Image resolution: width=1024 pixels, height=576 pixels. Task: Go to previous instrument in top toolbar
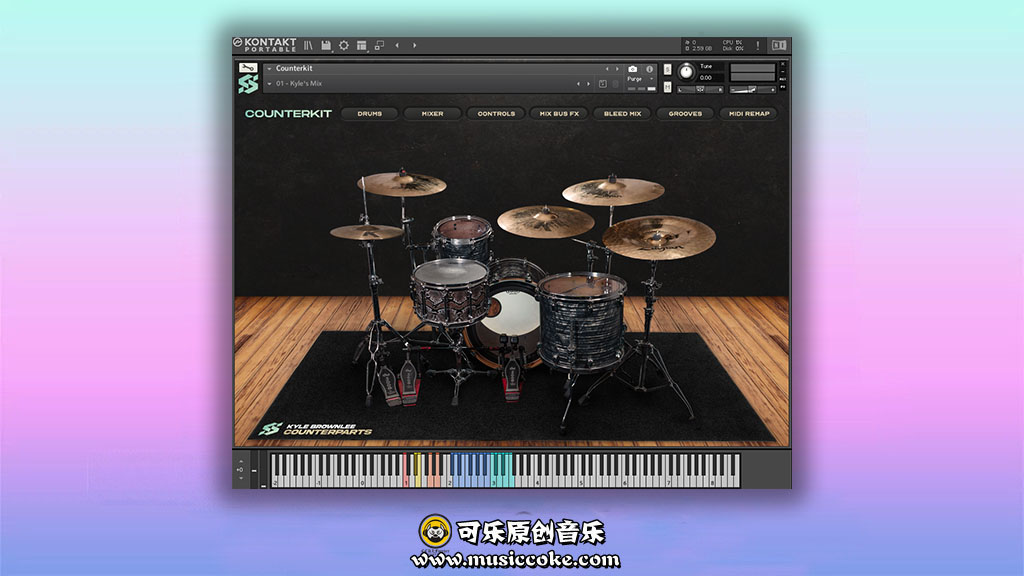(397, 45)
